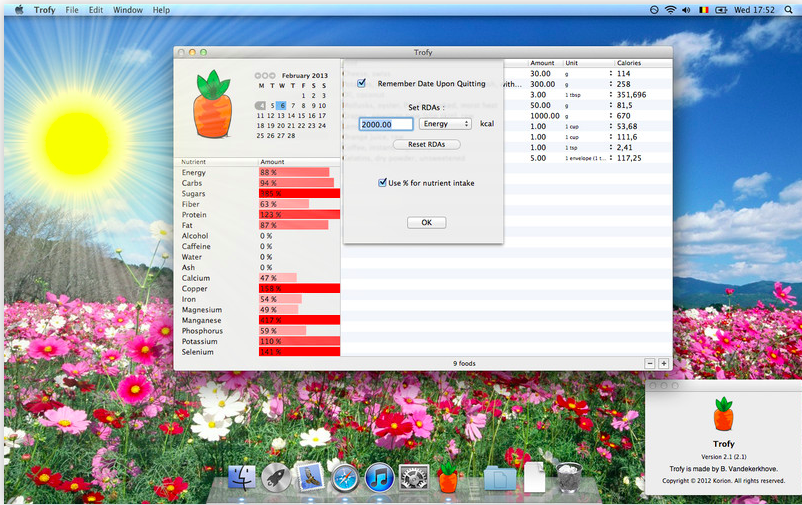Launch Launchpad rocket icon in Dock
The height and width of the screenshot is (505, 802).
(x=276, y=478)
